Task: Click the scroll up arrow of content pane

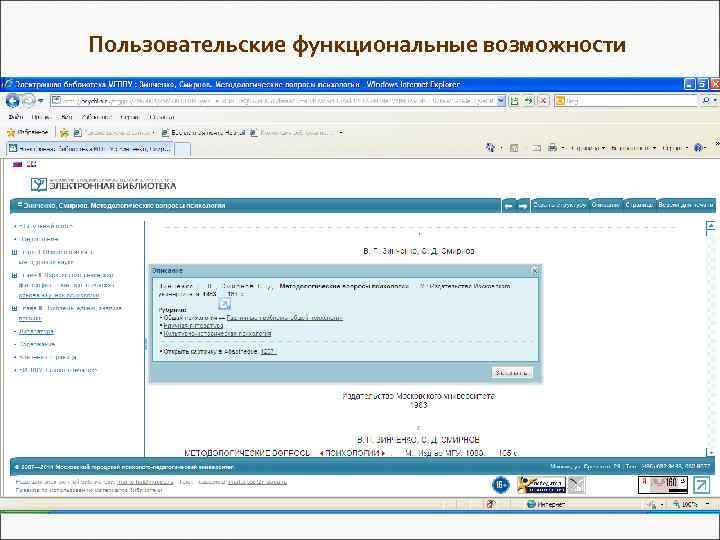Action: click(710, 225)
